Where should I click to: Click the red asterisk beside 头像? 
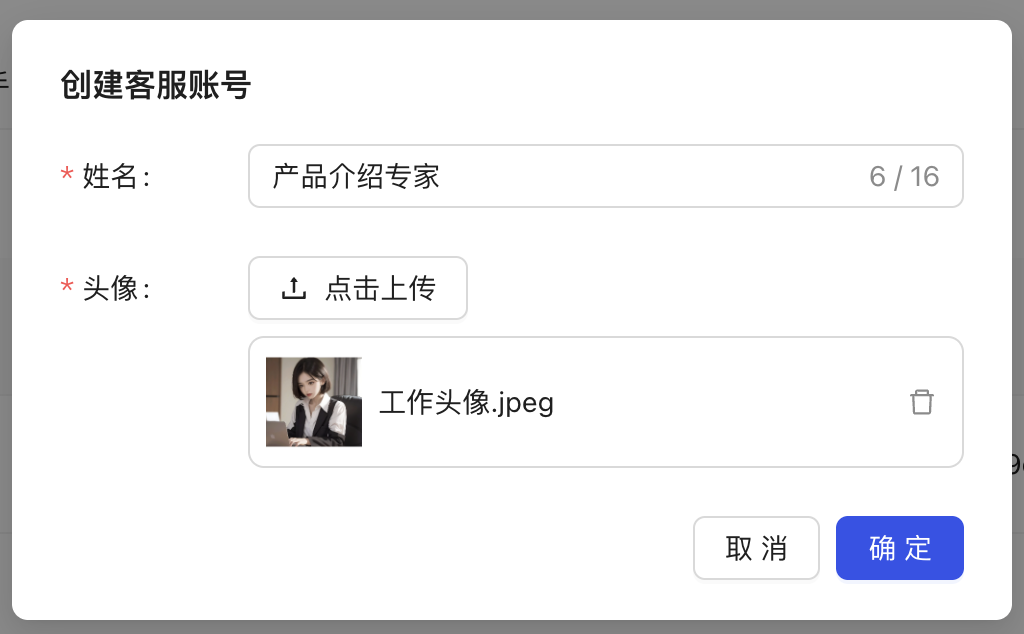[x=67, y=290]
